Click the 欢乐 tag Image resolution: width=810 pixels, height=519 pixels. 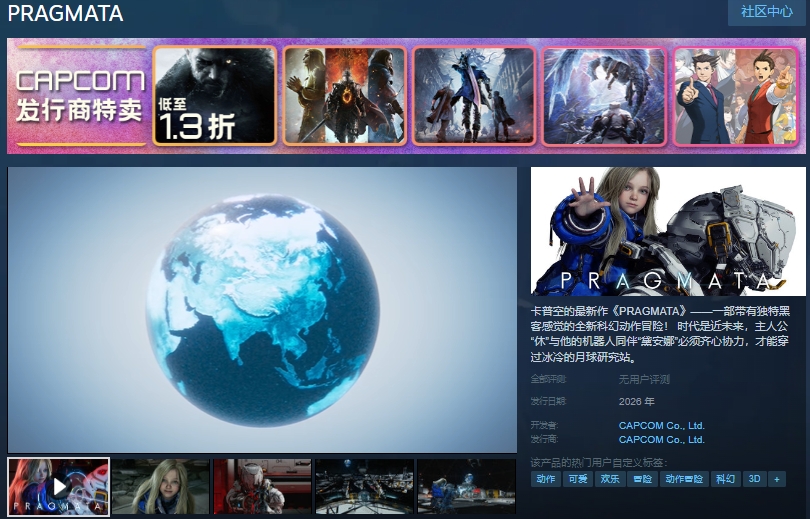pos(610,479)
